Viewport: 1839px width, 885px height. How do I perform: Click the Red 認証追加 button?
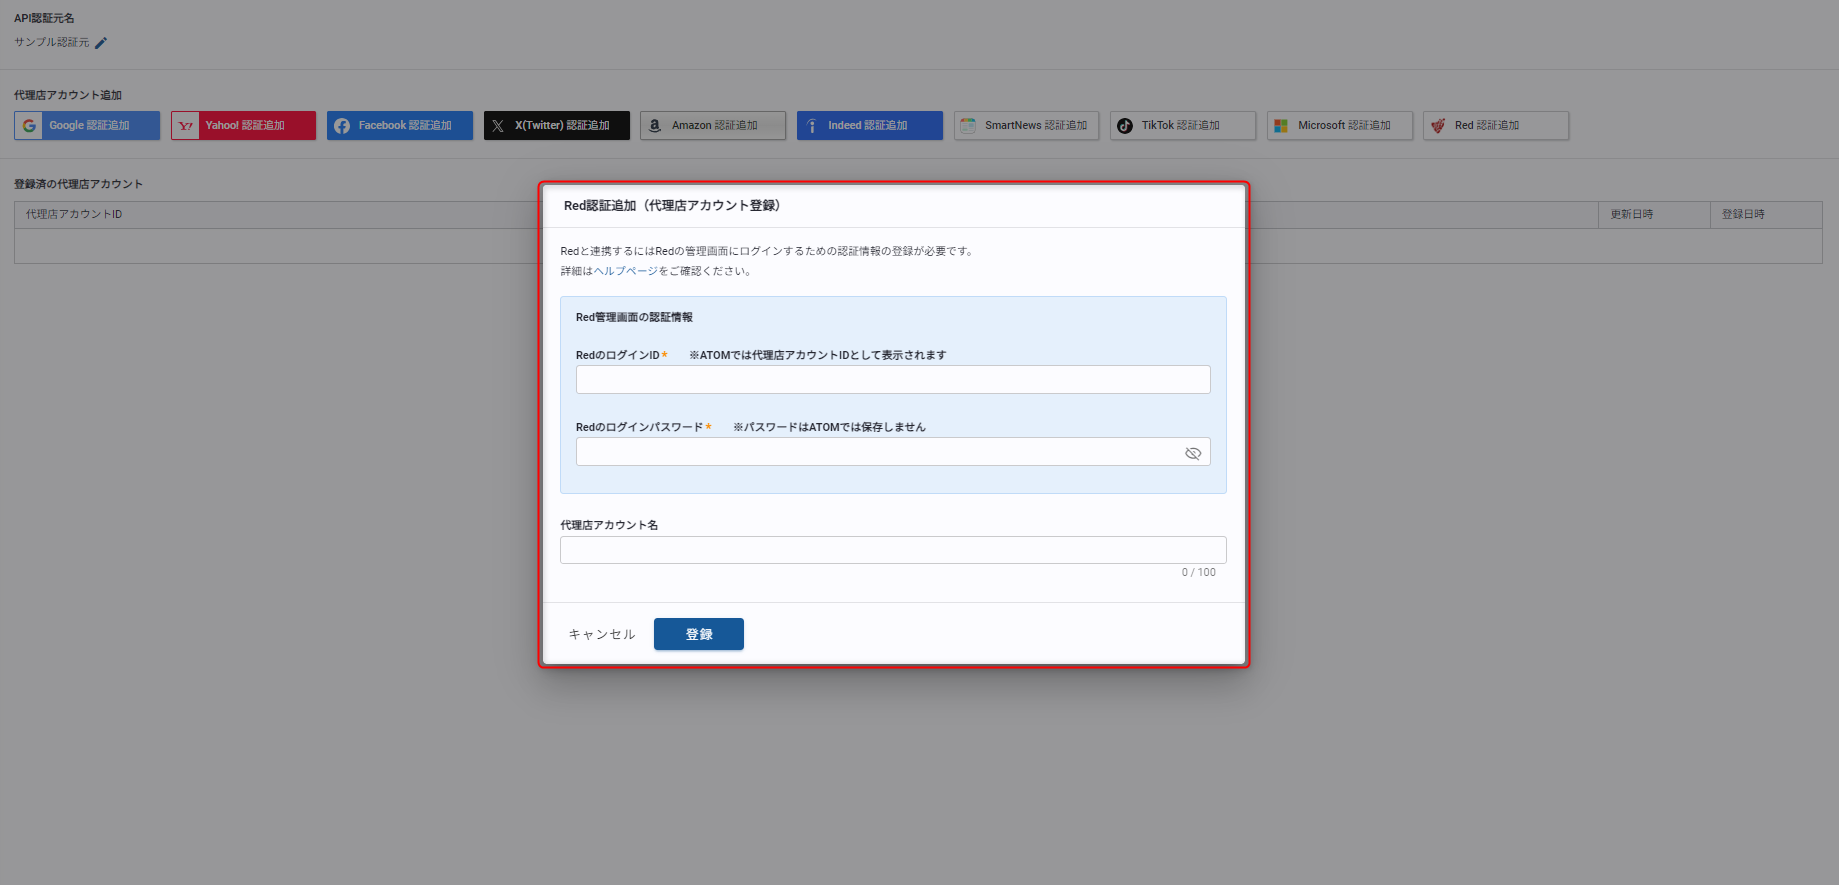[1495, 126]
